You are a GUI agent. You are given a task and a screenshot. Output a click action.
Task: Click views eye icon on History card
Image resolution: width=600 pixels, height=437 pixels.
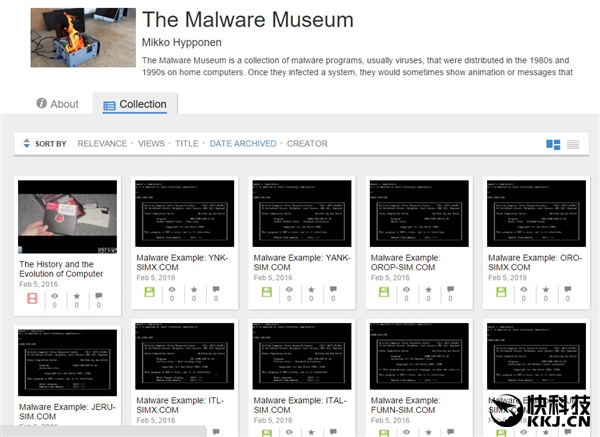(55, 296)
